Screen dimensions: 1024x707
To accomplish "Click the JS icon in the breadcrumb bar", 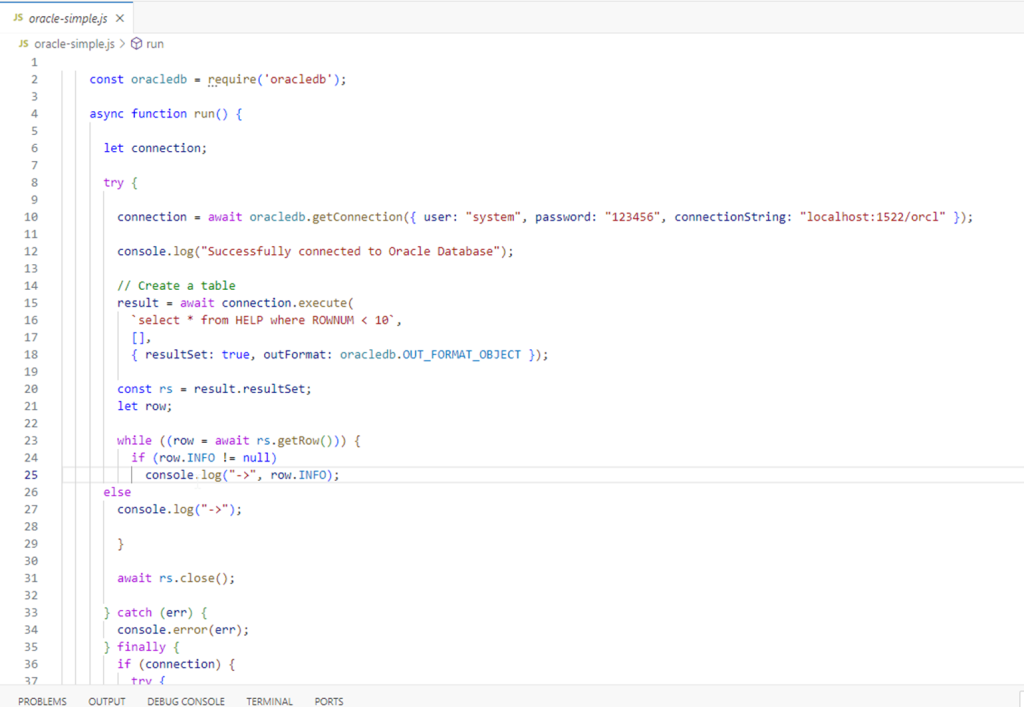I will pos(23,44).
